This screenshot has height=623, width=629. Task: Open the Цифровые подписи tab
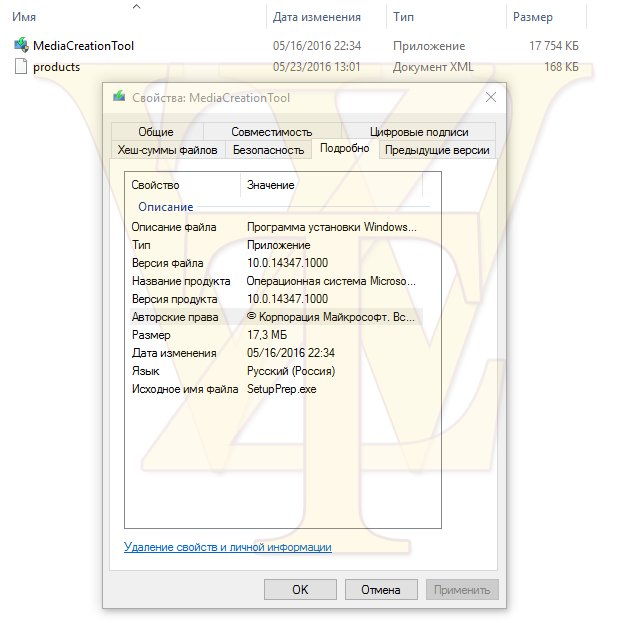click(x=419, y=132)
